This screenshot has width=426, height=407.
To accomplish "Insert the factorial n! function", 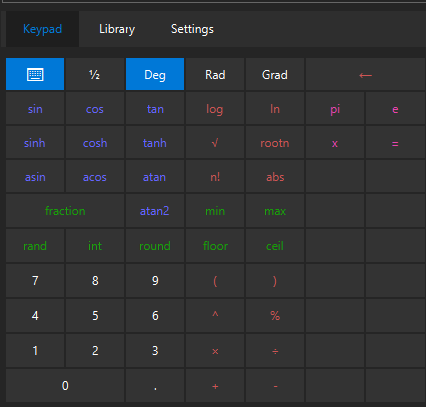I will pos(215,177).
